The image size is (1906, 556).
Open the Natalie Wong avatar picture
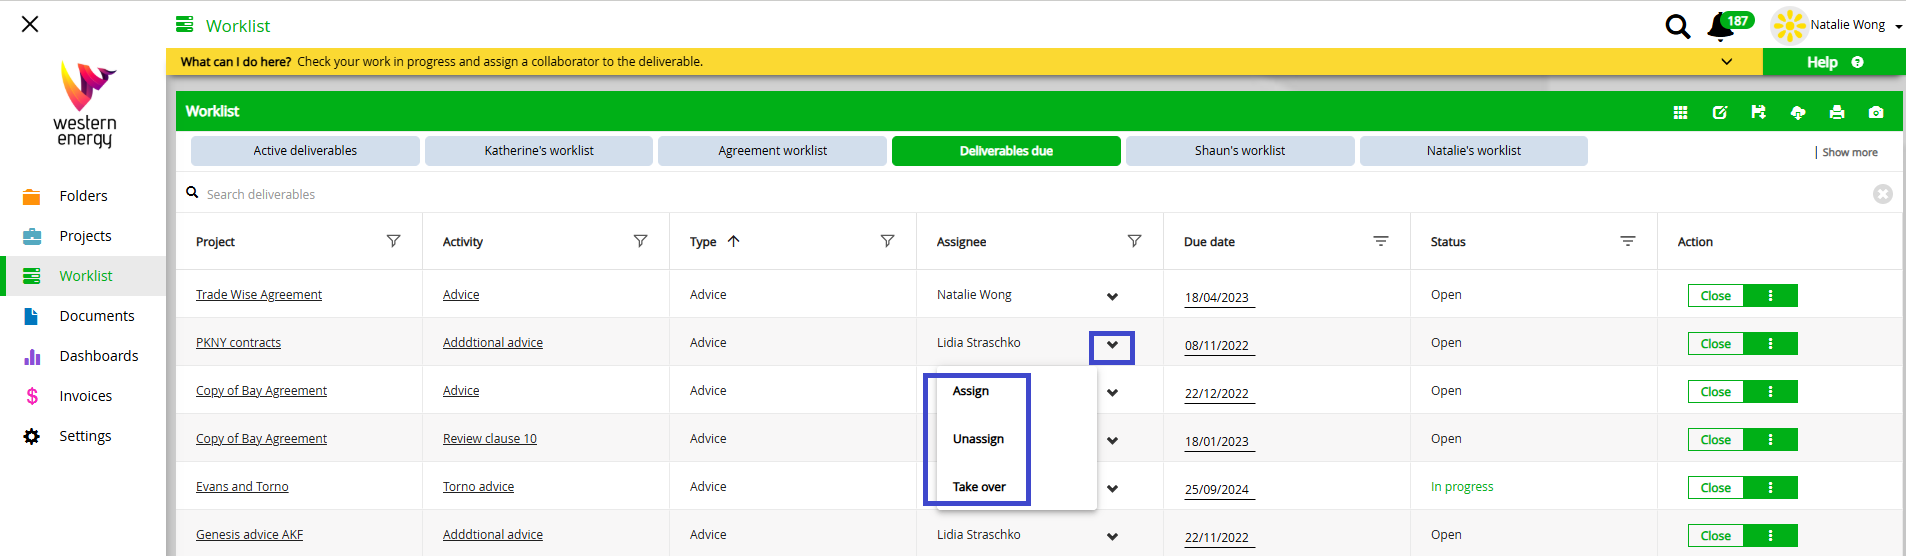click(1788, 25)
